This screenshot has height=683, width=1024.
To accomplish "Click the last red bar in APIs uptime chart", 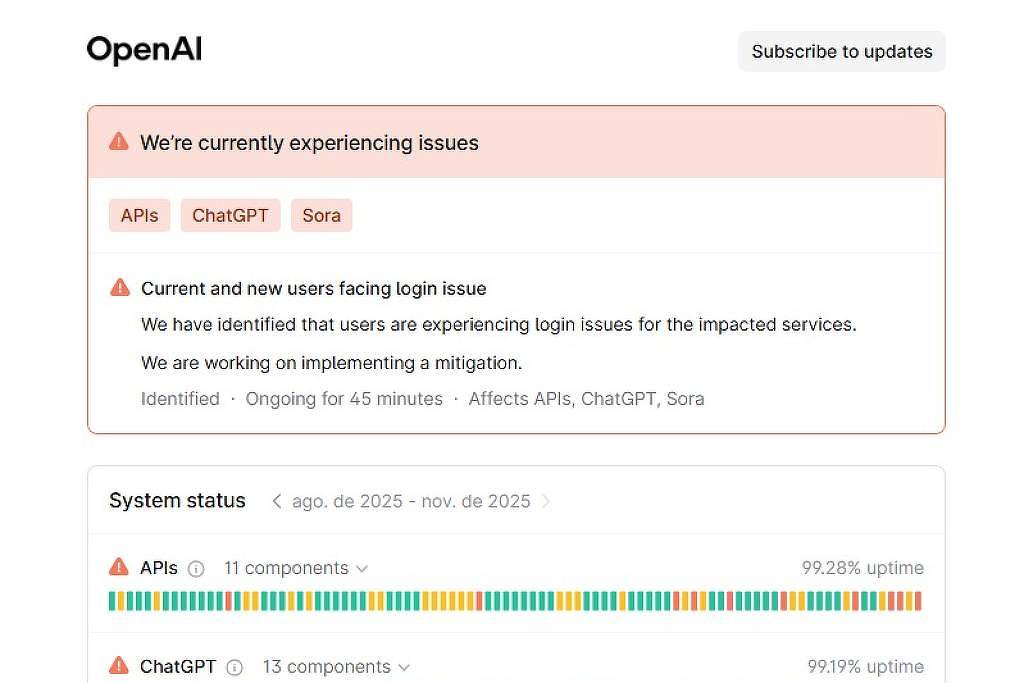I will [918, 601].
